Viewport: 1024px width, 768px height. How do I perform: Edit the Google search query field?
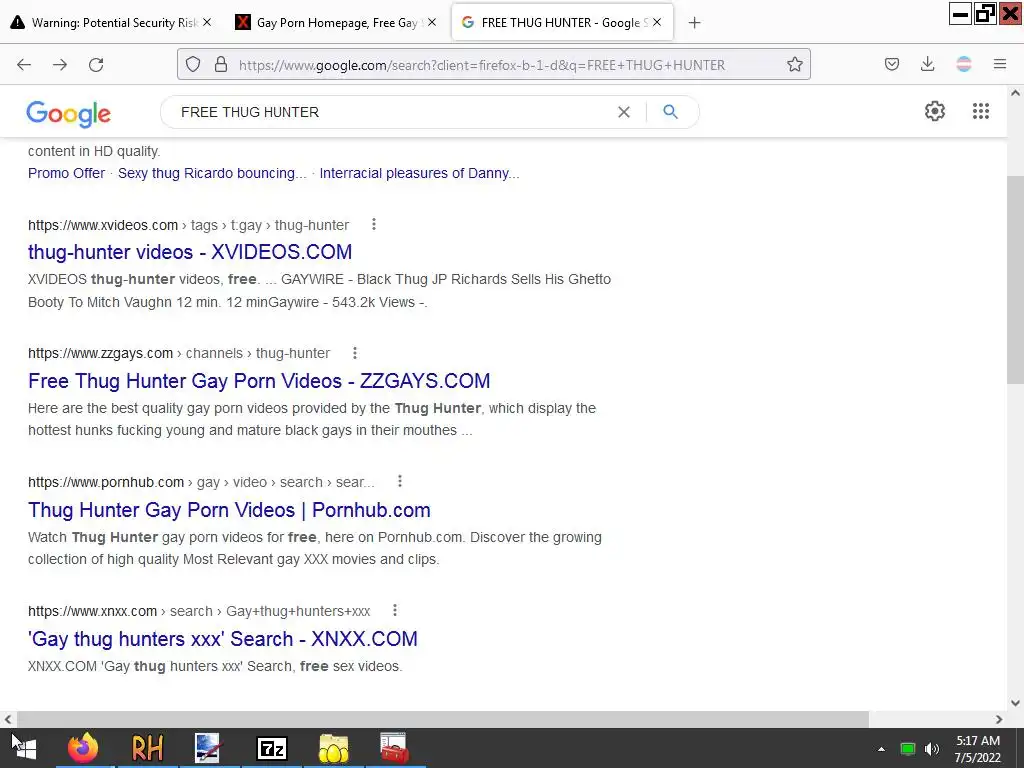(x=392, y=112)
